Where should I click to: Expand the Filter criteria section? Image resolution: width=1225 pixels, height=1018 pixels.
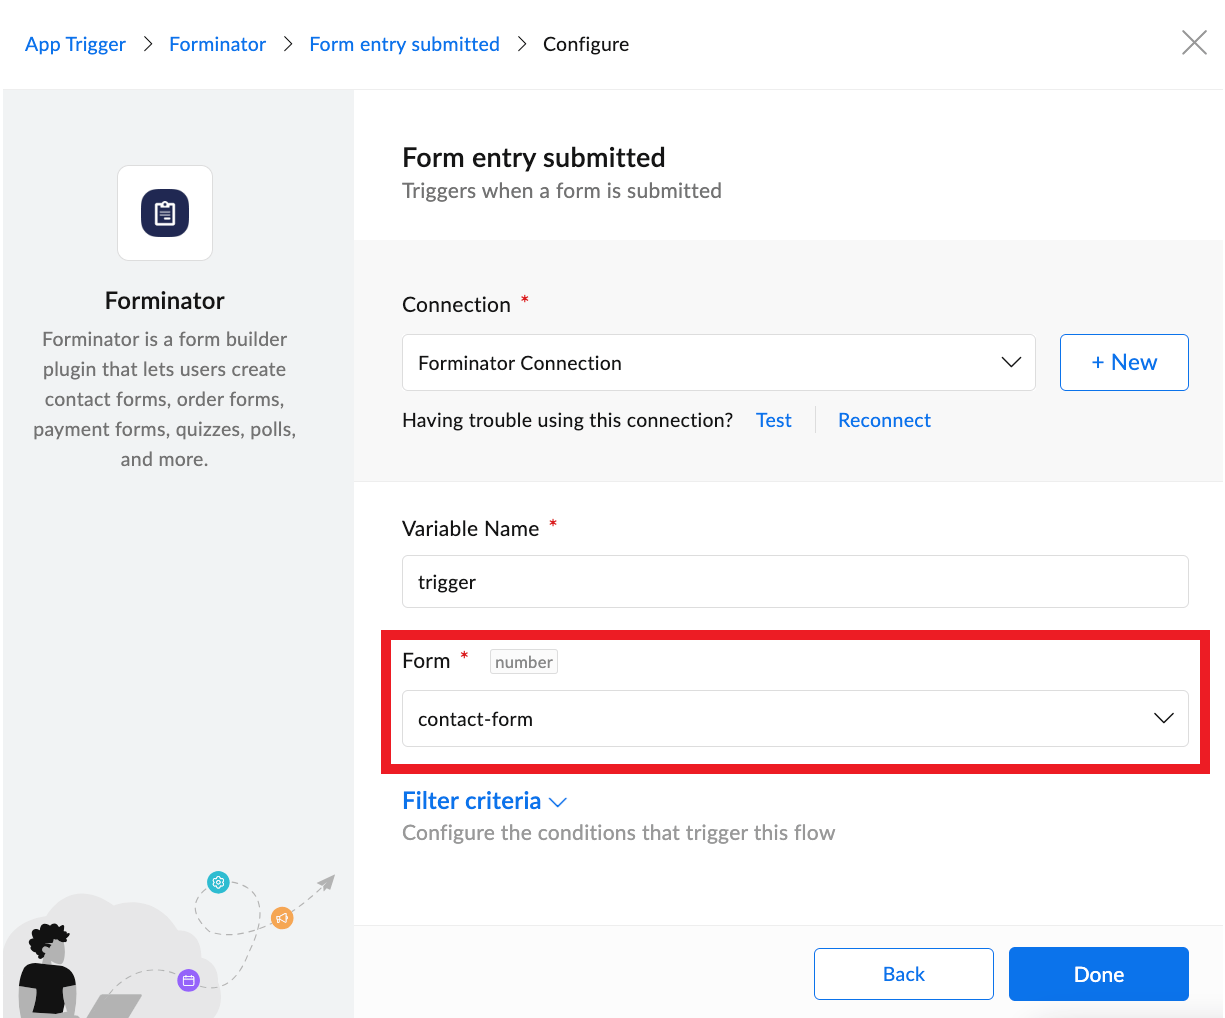click(x=484, y=801)
